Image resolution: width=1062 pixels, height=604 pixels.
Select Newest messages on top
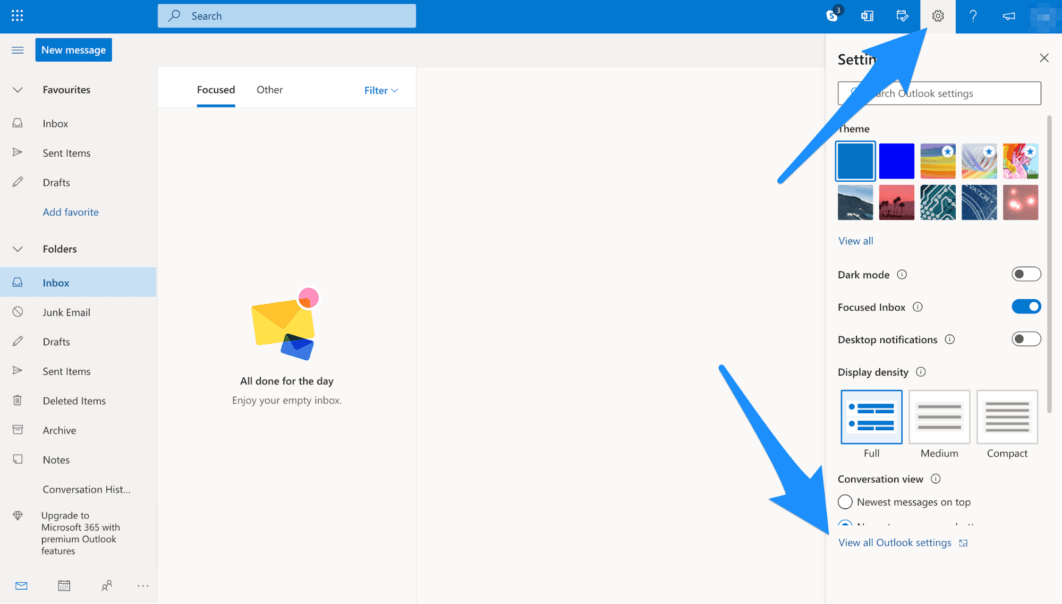pos(845,501)
